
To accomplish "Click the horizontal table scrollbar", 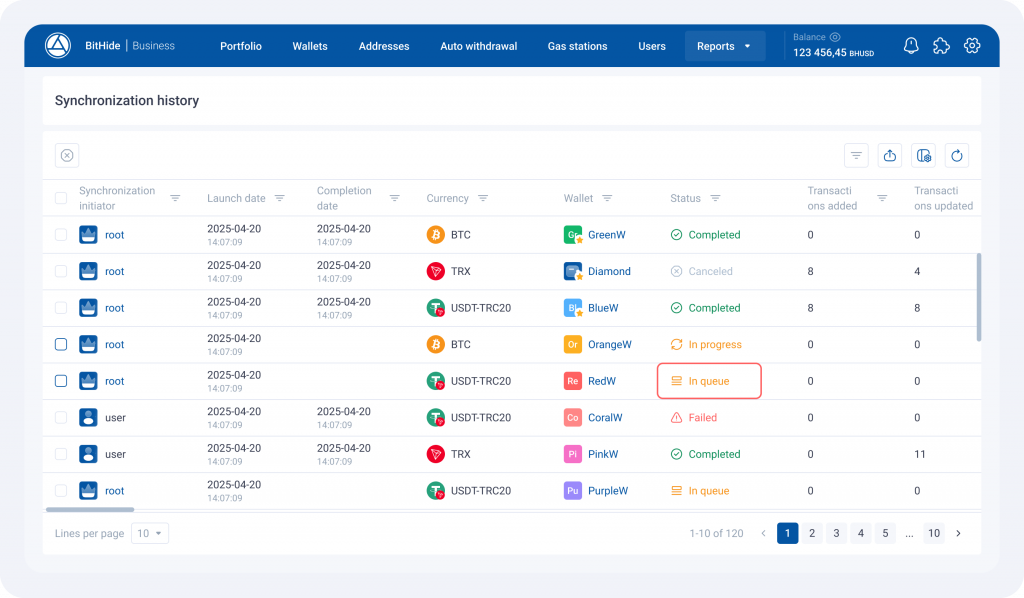I will point(90,509).
